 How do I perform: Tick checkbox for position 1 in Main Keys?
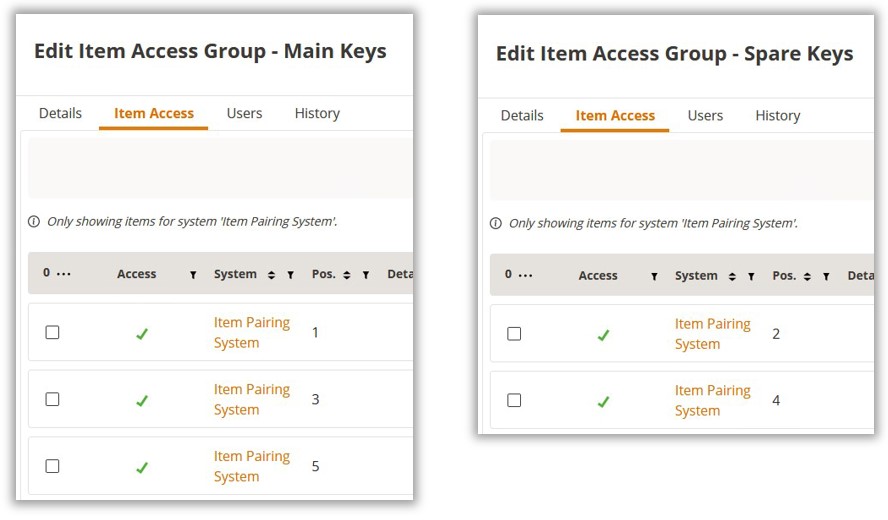point(52,333)
